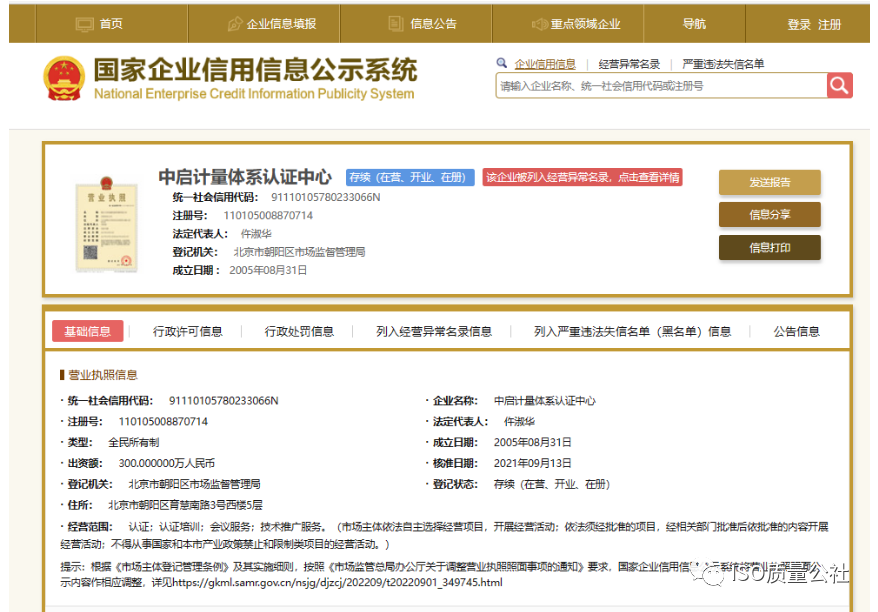The width and height of the screenshot is (878, 612).
Task: Click the 发送报告 button
Action: click(x=769, y=182)
